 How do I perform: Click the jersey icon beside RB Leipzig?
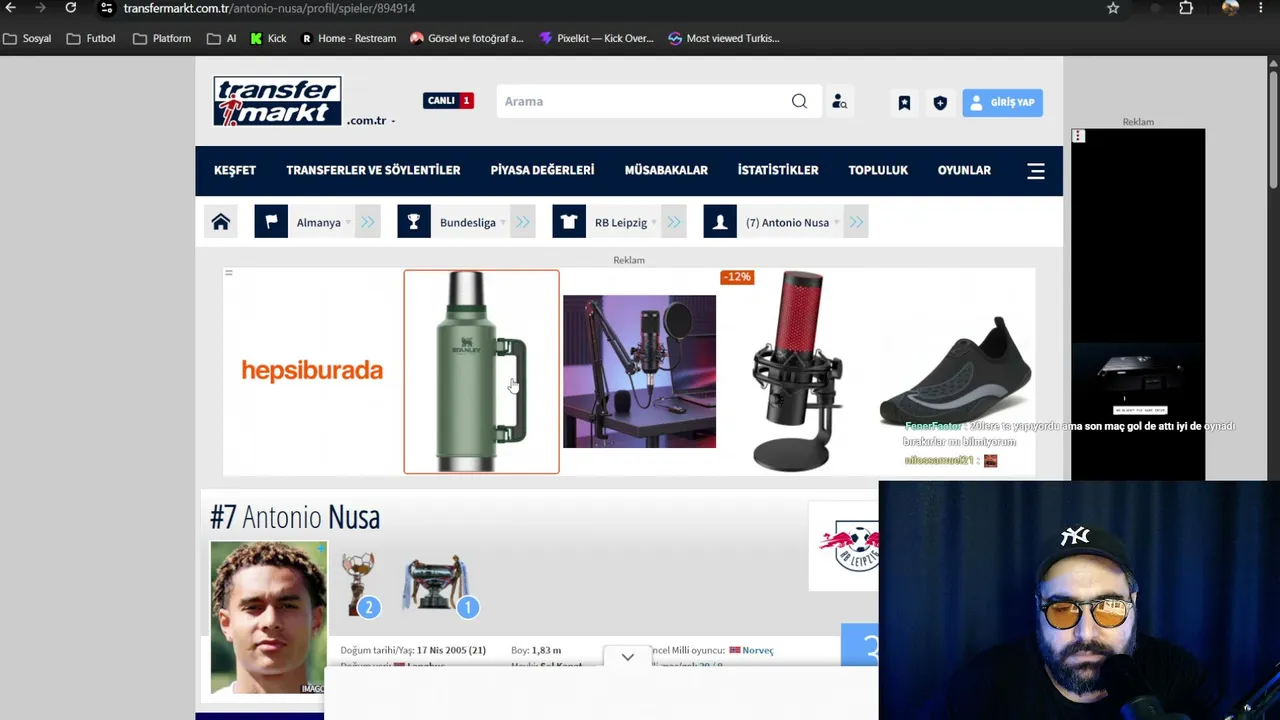click(569, 222)
